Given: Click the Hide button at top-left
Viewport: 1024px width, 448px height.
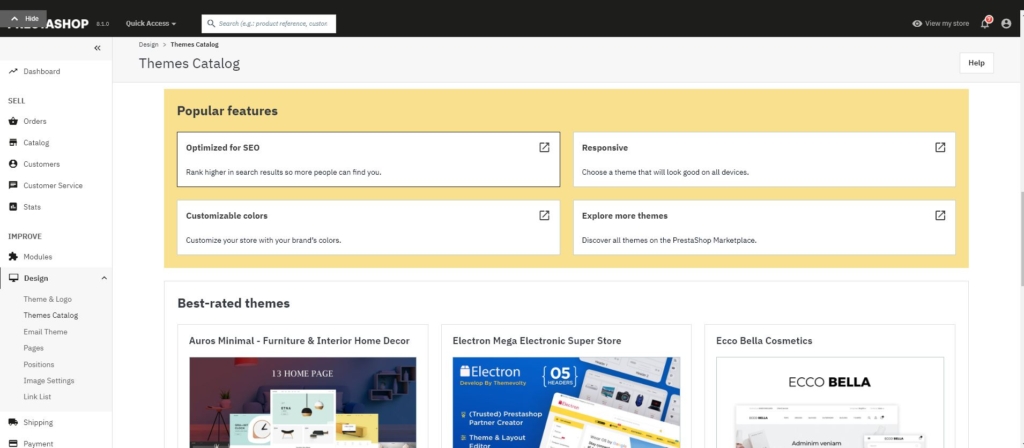Looking at the screenshot, I should (x=24, y=18).
